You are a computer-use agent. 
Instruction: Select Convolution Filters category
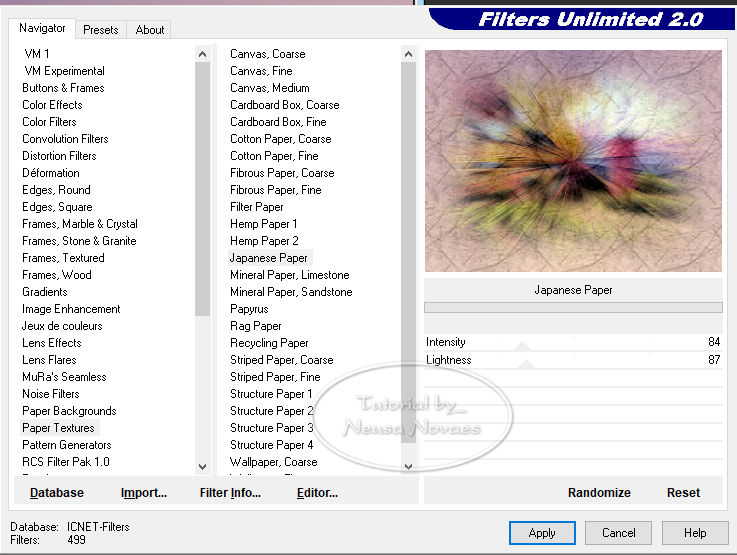click(65, 139)
